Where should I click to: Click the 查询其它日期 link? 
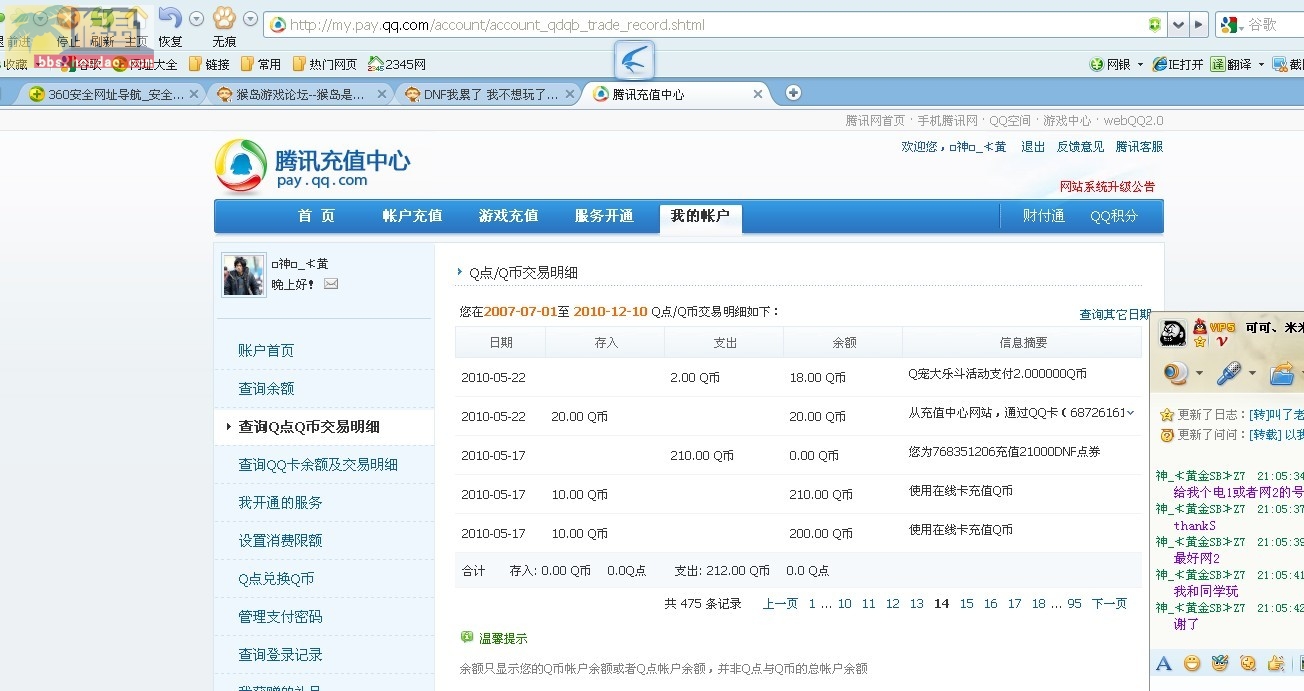1115,315
